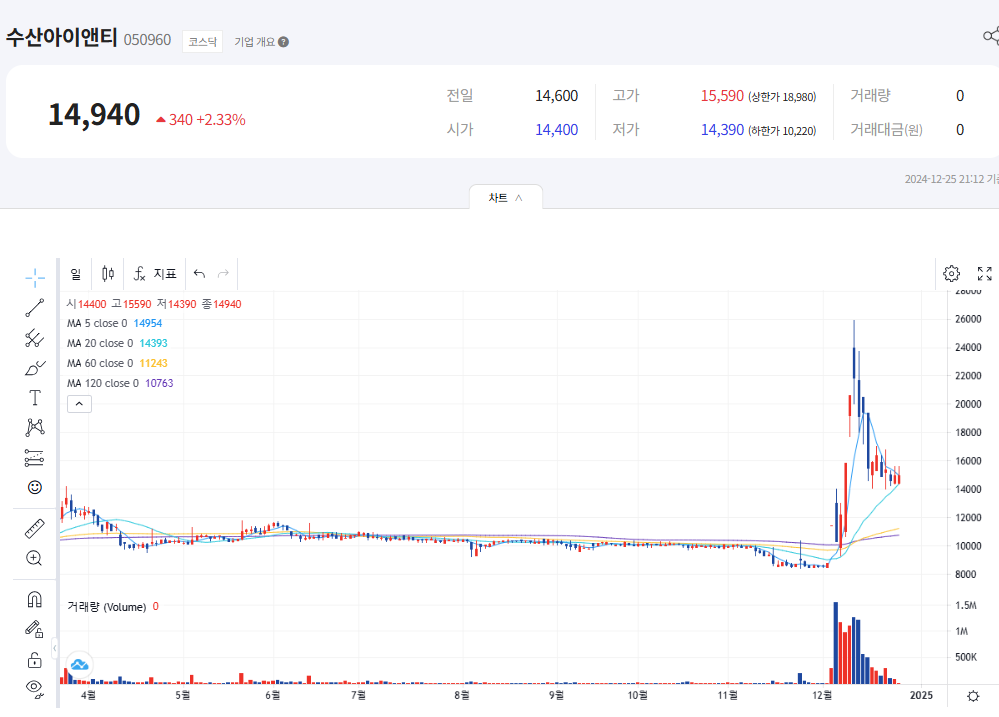The image size is (999, 717).
Task: Open the 일 timeframe selector
Action: tap(76, 274)
